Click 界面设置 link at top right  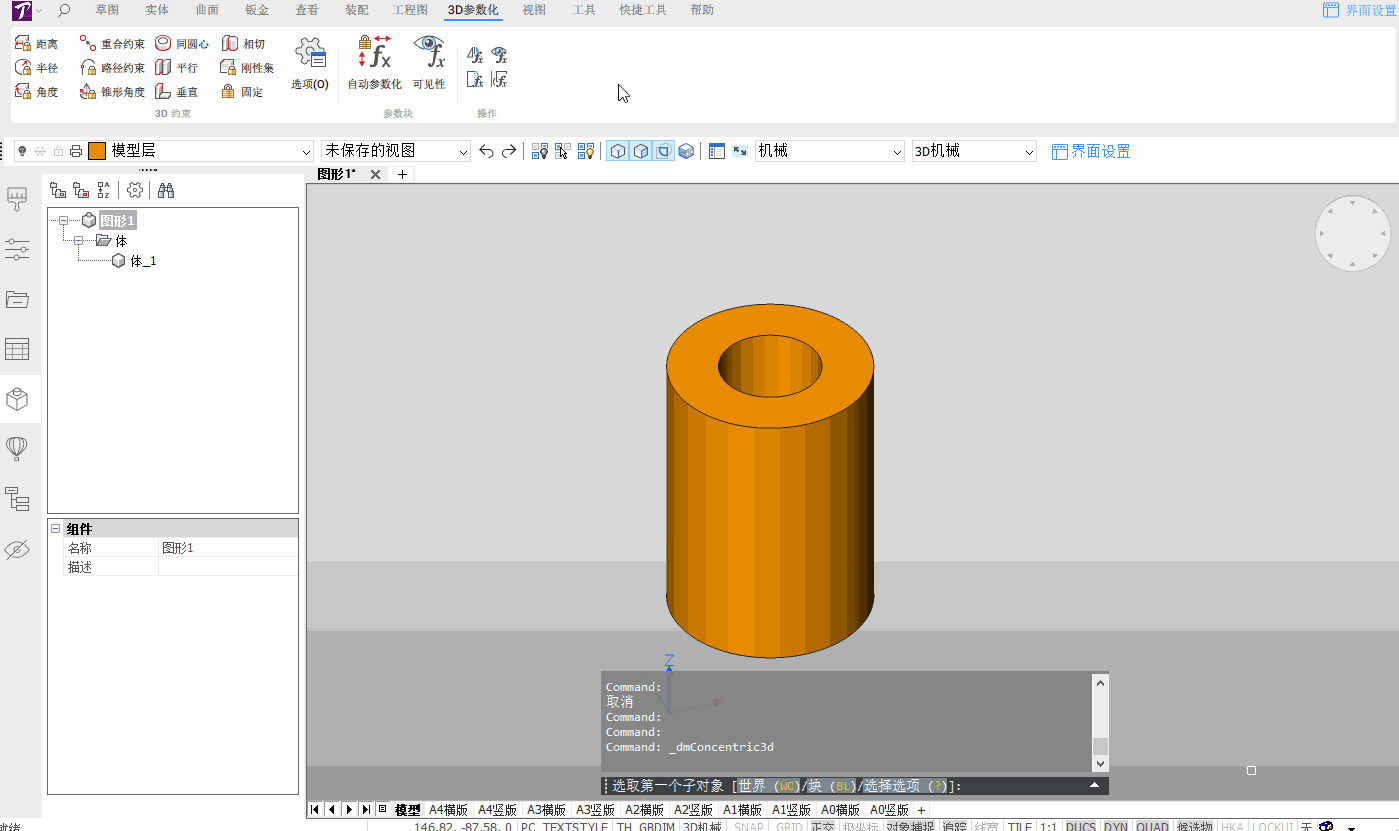1359,10
